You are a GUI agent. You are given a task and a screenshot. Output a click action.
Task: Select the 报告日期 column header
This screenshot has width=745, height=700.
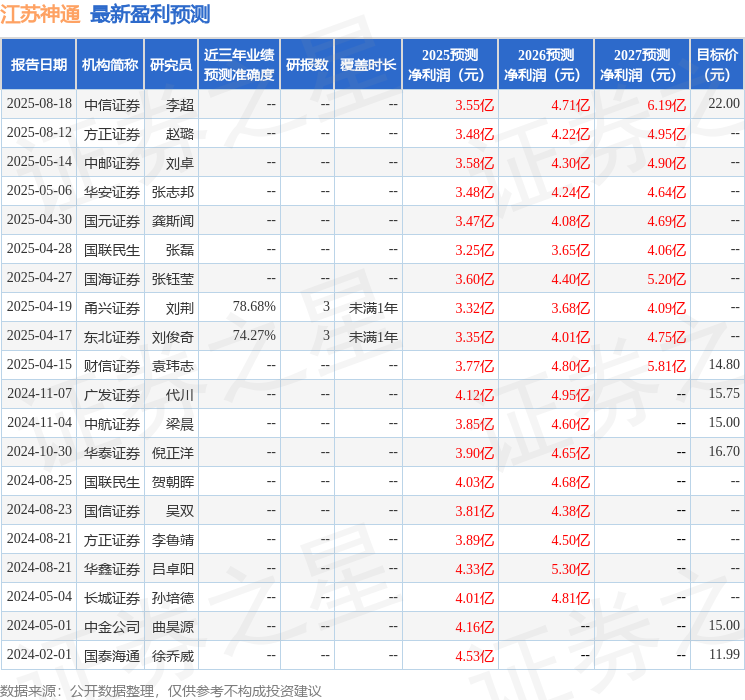click(38, 65)
